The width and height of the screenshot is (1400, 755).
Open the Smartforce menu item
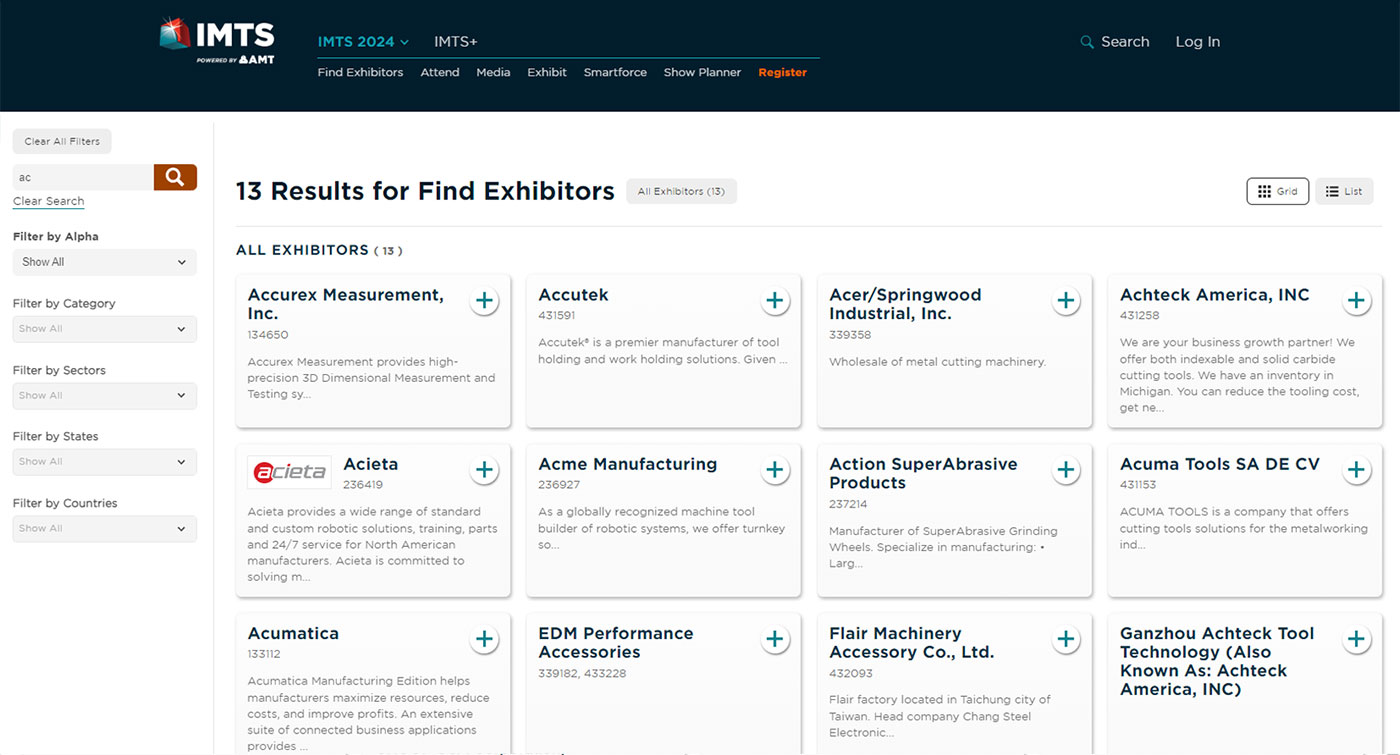pyautogui.click(x=615, y=72)
